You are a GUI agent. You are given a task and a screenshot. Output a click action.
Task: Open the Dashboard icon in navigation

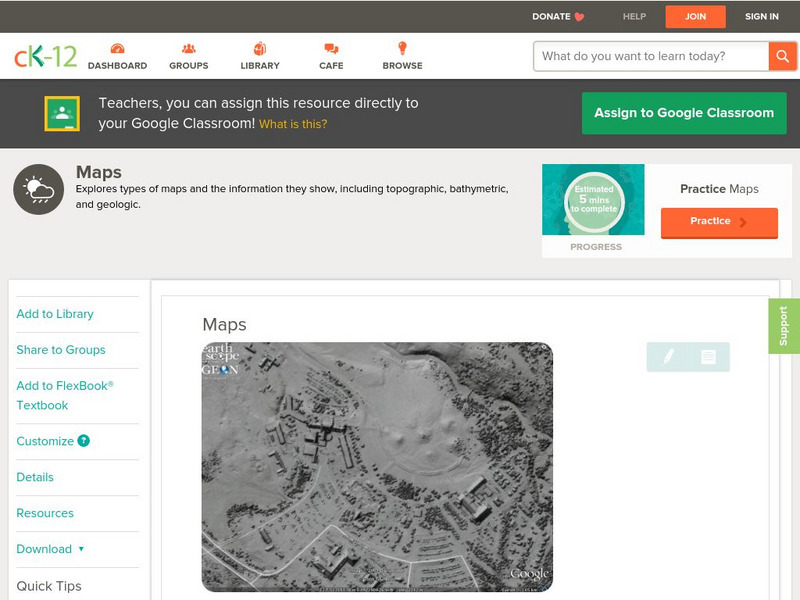click(117, 49)
